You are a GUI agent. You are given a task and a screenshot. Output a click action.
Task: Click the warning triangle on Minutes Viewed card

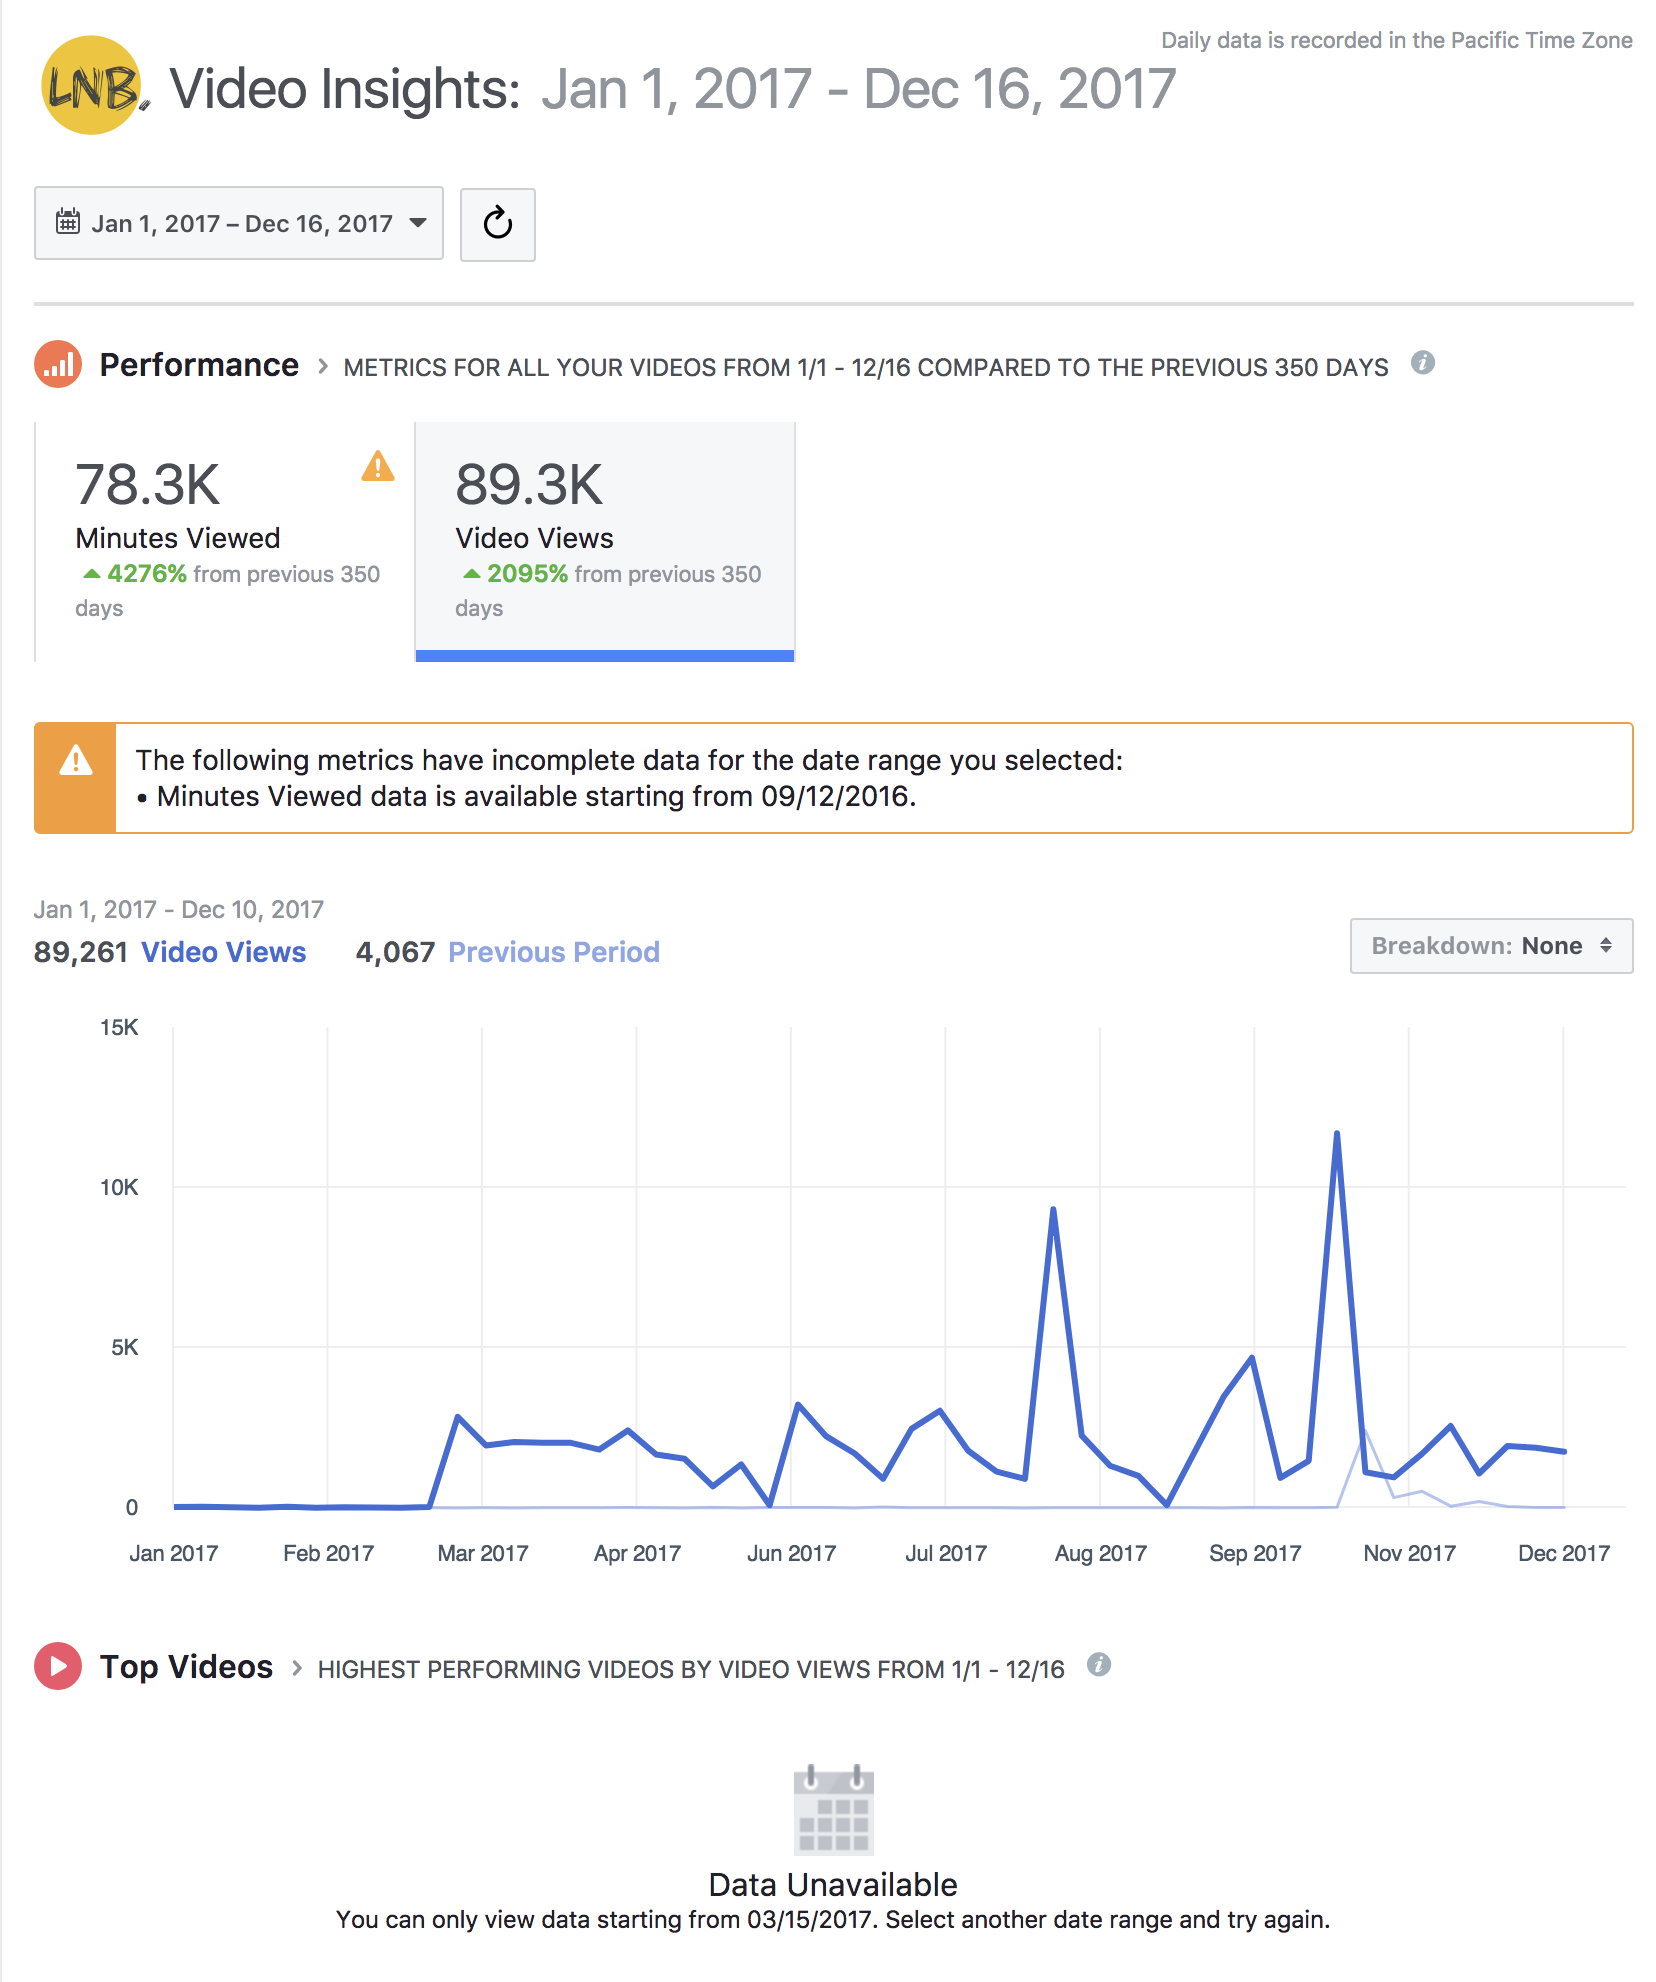pyautogui.click(x=377, y=466)
